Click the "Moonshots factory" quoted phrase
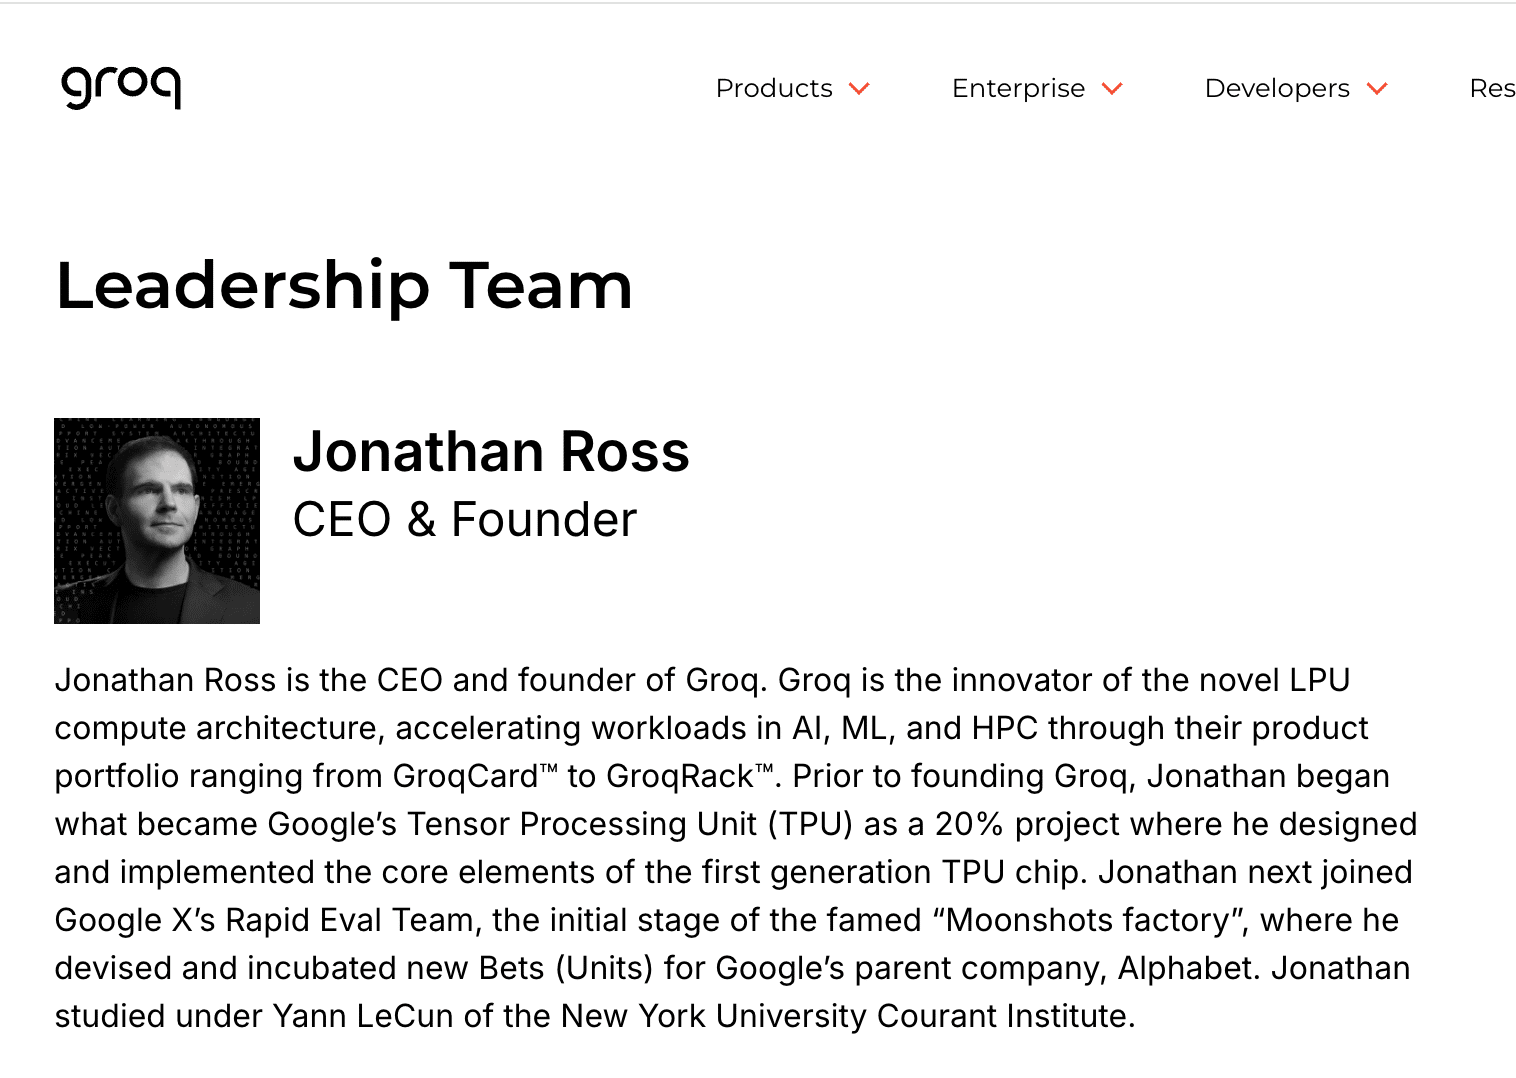Image resolution: width=1516 pixels, height=1078 pixels. tap(1089, 920)
